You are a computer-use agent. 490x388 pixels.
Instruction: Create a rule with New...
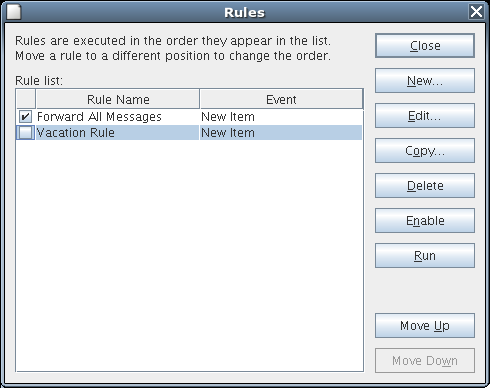point(425,81)
